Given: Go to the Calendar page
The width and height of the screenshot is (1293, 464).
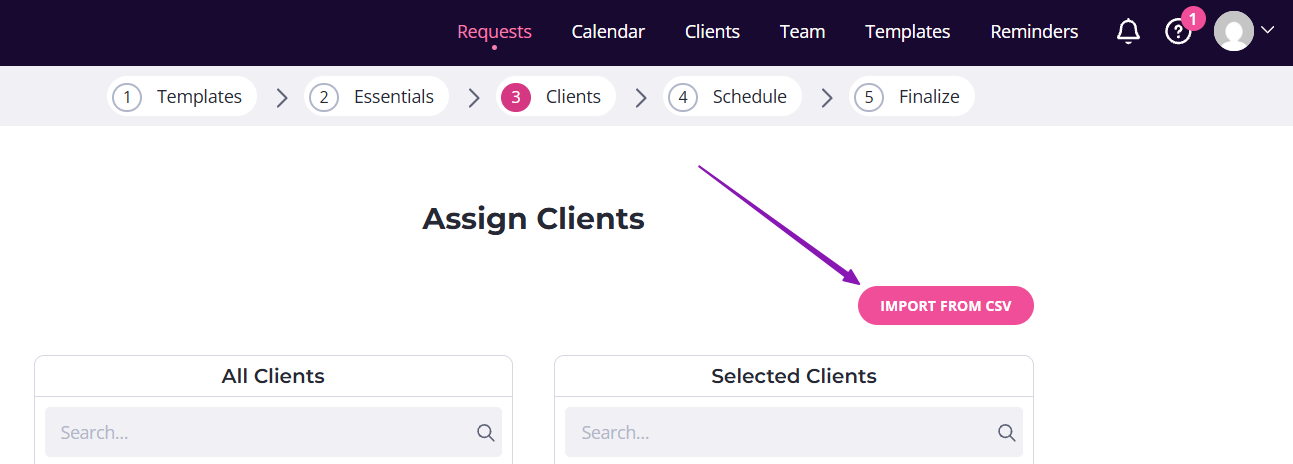Looking at the screenshot, I should click(608, 32).
